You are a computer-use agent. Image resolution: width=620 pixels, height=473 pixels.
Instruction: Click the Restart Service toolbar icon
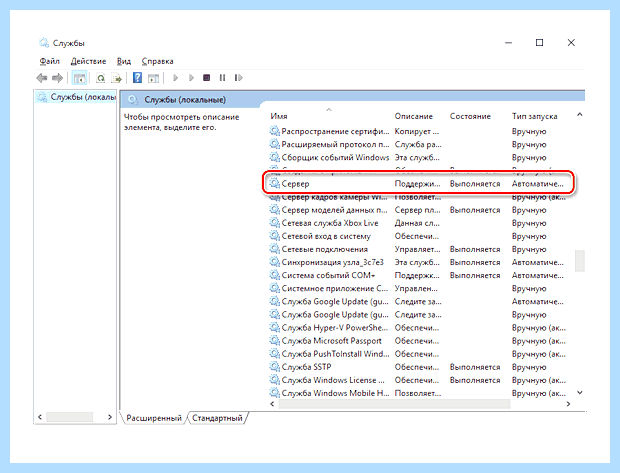click(238, 78)
